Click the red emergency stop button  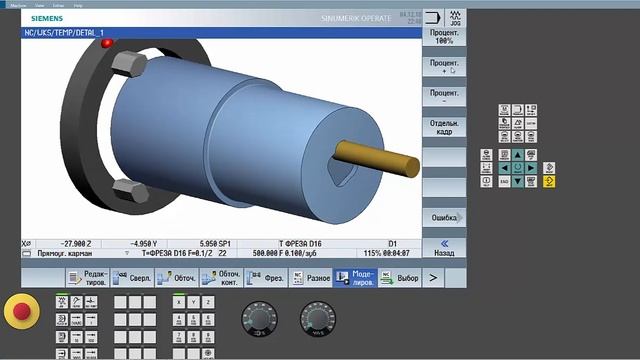(22, 311)
